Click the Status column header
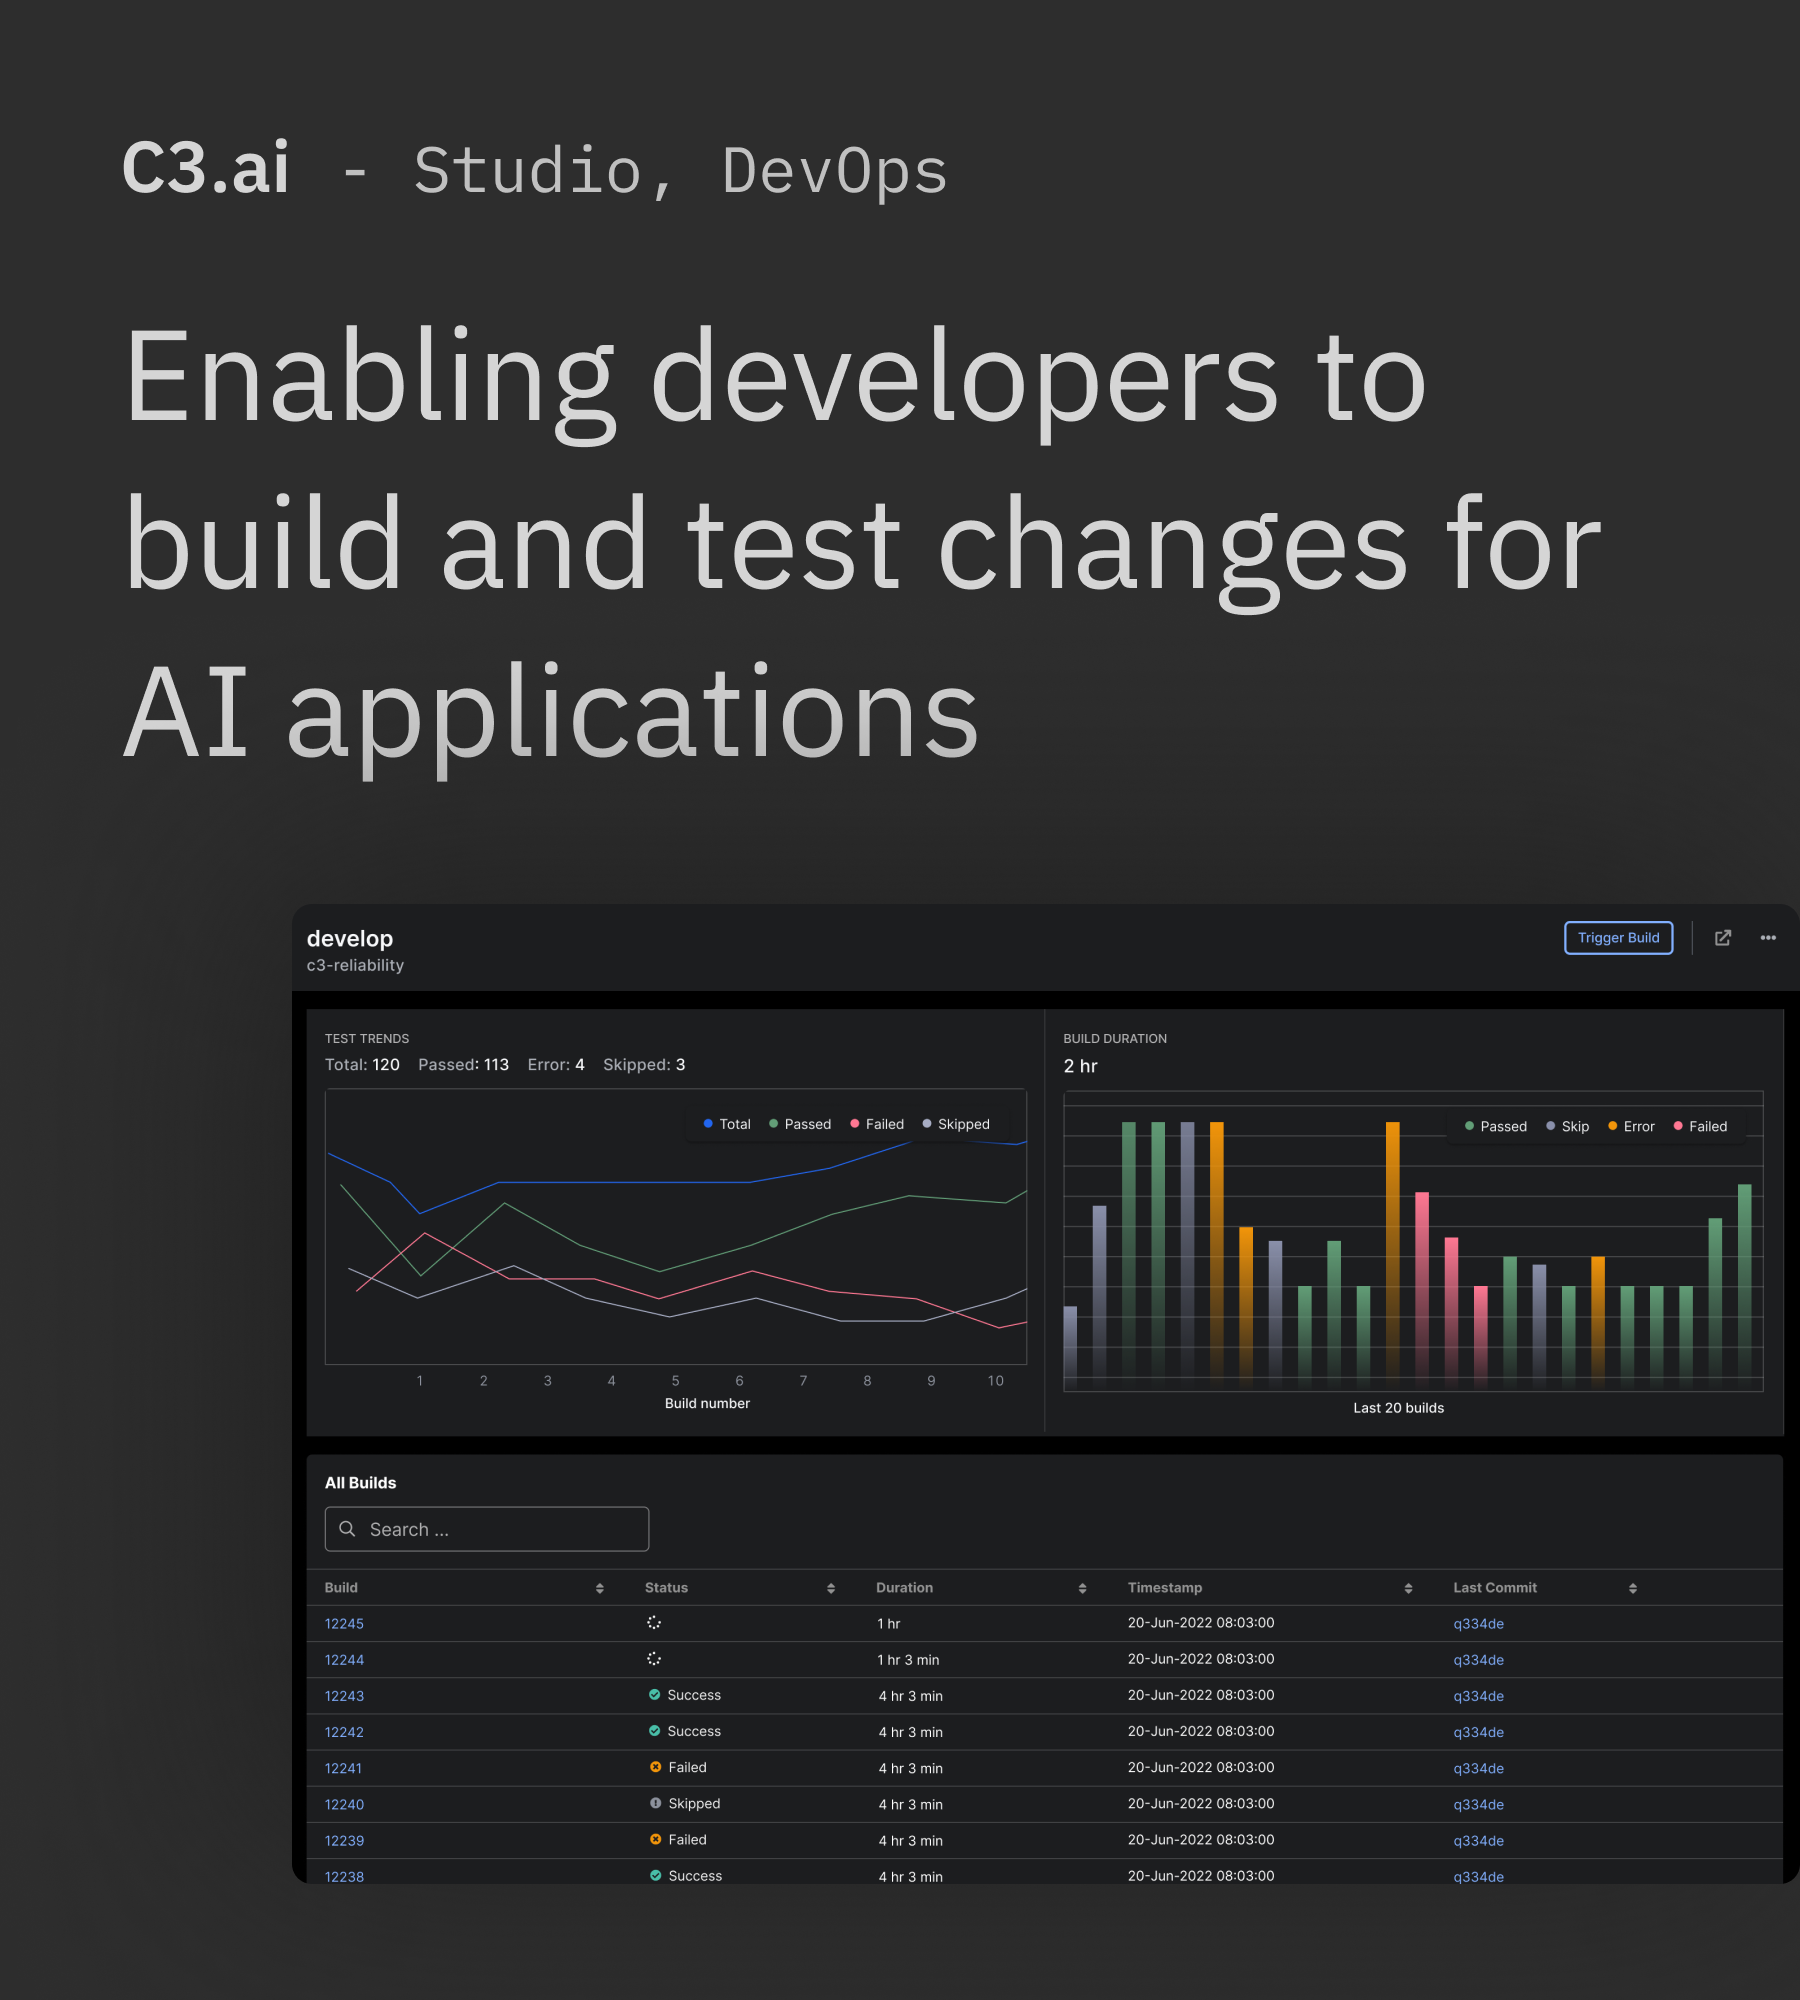 [x=666, y=1588]
